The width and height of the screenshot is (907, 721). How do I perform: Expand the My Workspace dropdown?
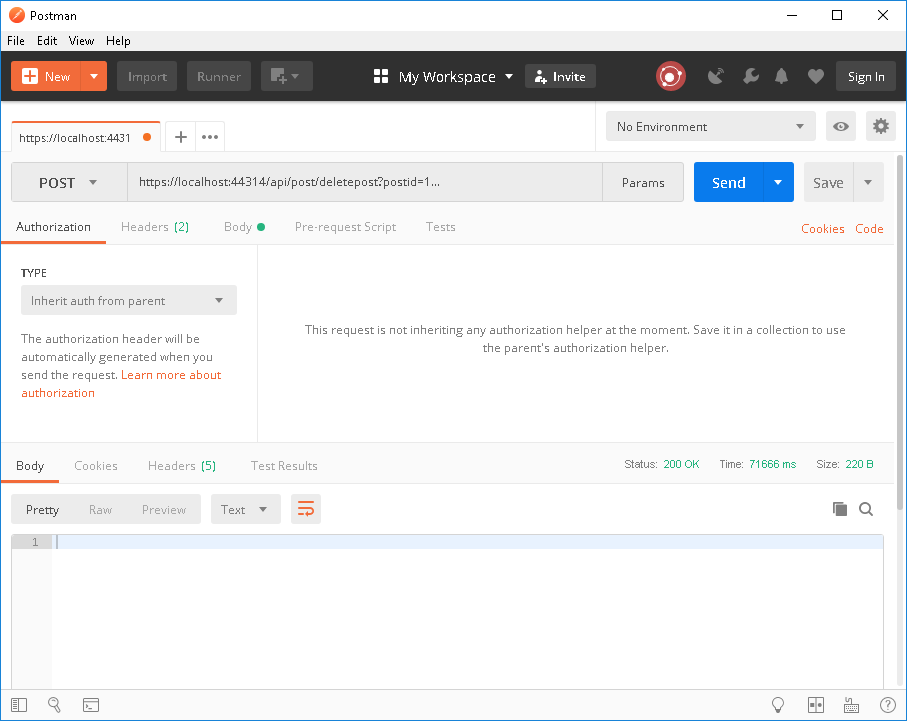[x=455, y=76]
